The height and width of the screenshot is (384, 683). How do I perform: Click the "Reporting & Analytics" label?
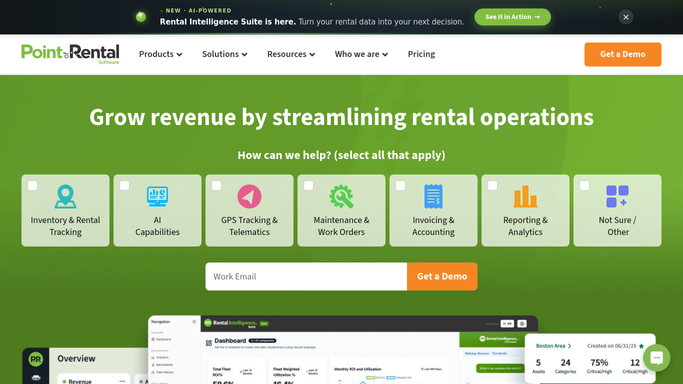click(525, 226)
